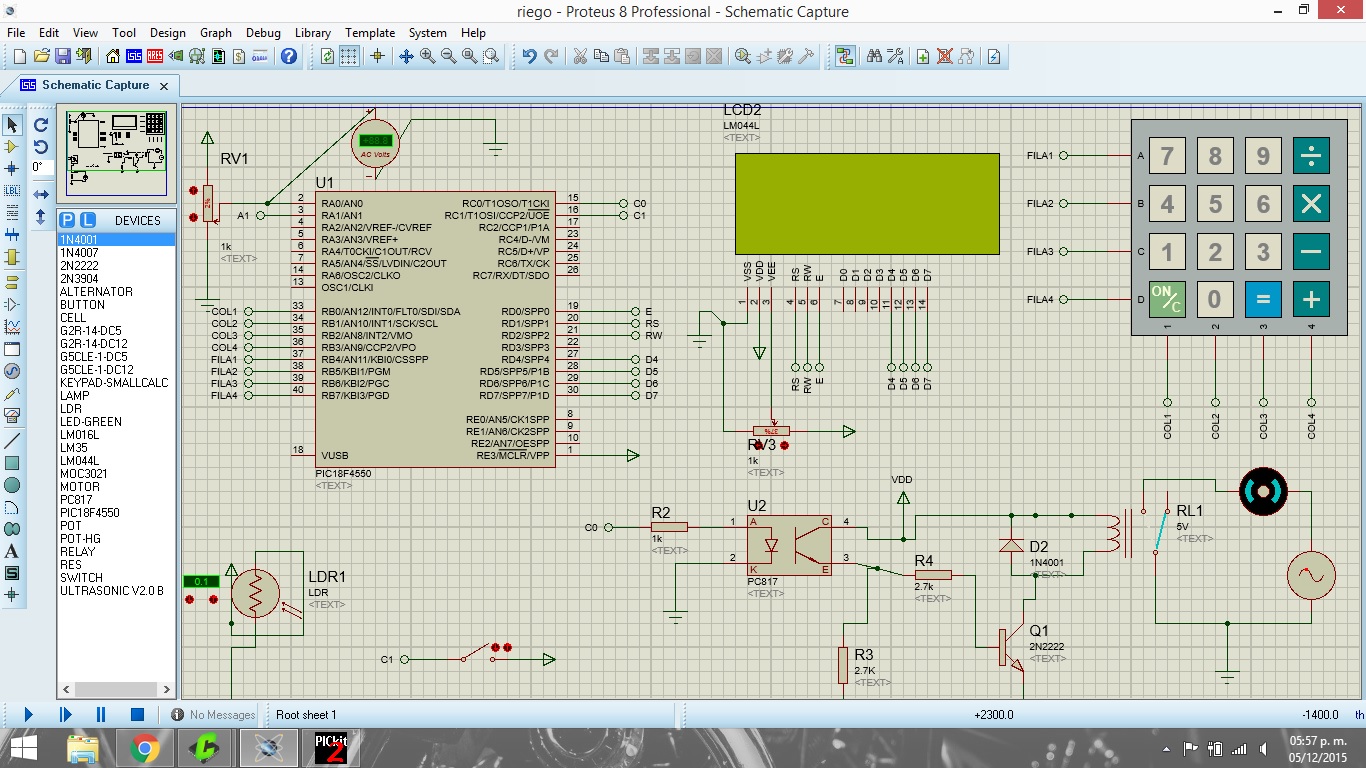Go to the Home page icon
The height and width of the screenshot is (768, 1366).
(x=113, y=56)
